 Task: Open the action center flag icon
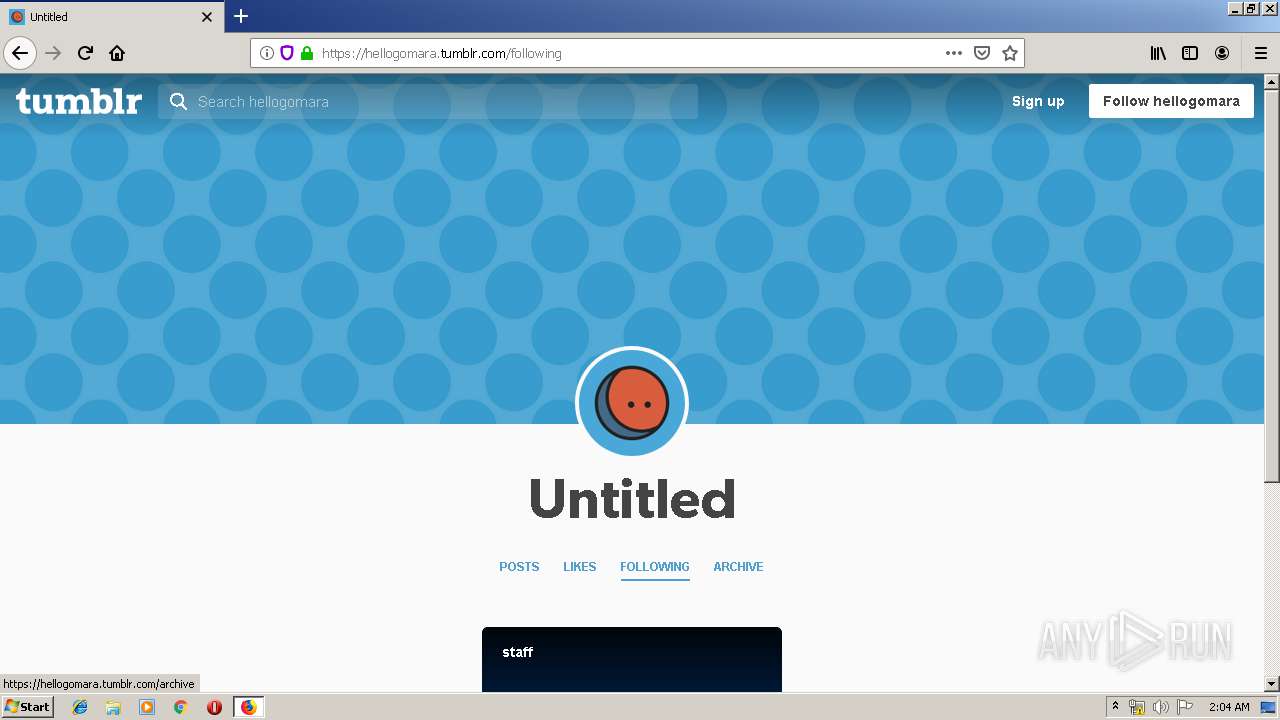coord(1184,707)
